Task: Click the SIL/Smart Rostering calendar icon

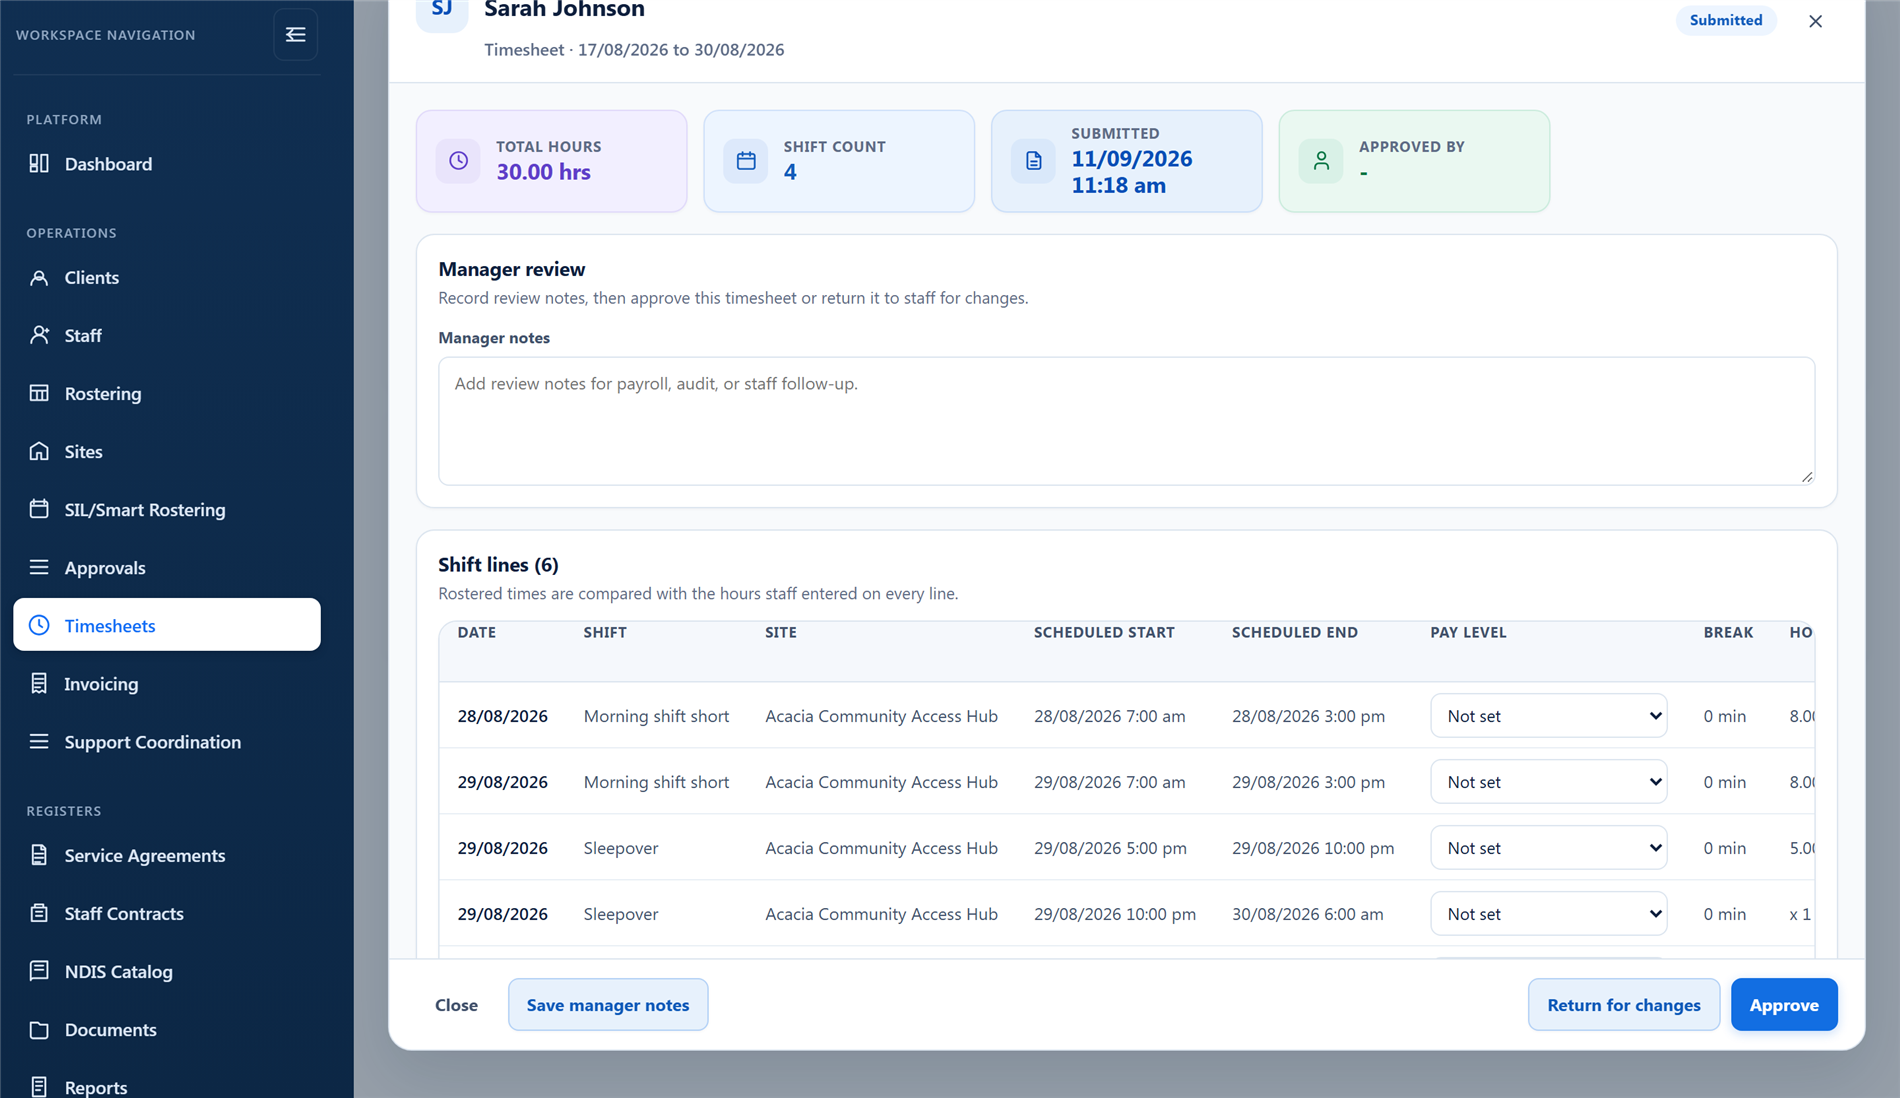Action: point(39,509)
